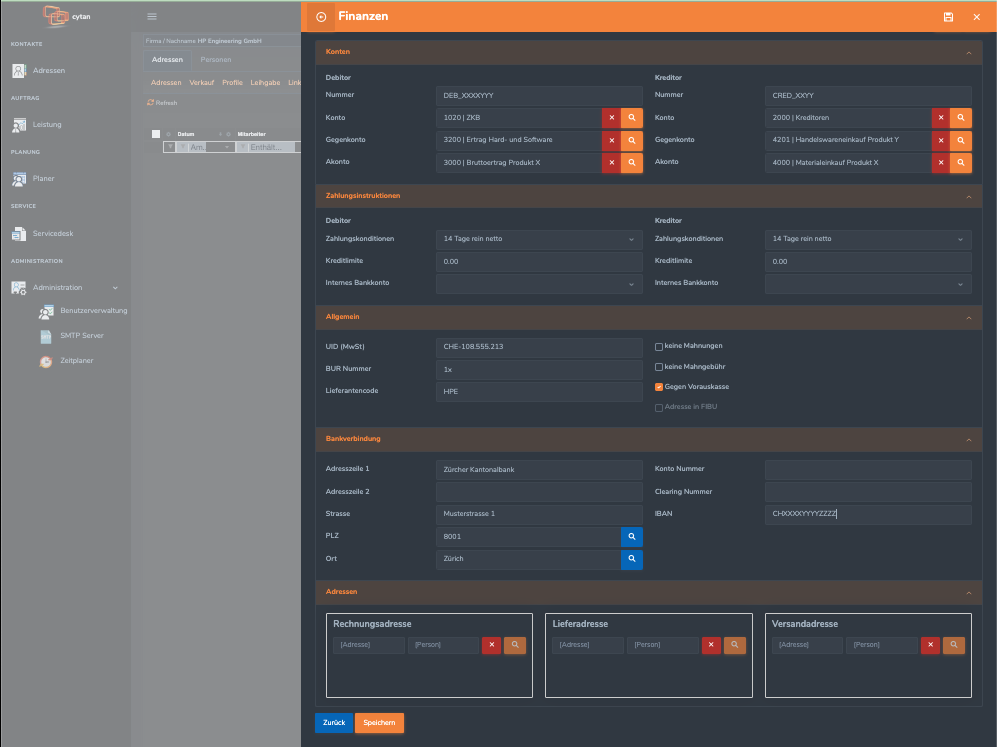Collapse the Konten section
The width and height of the screenshot is (997, 747).
(x=968, y=52)
